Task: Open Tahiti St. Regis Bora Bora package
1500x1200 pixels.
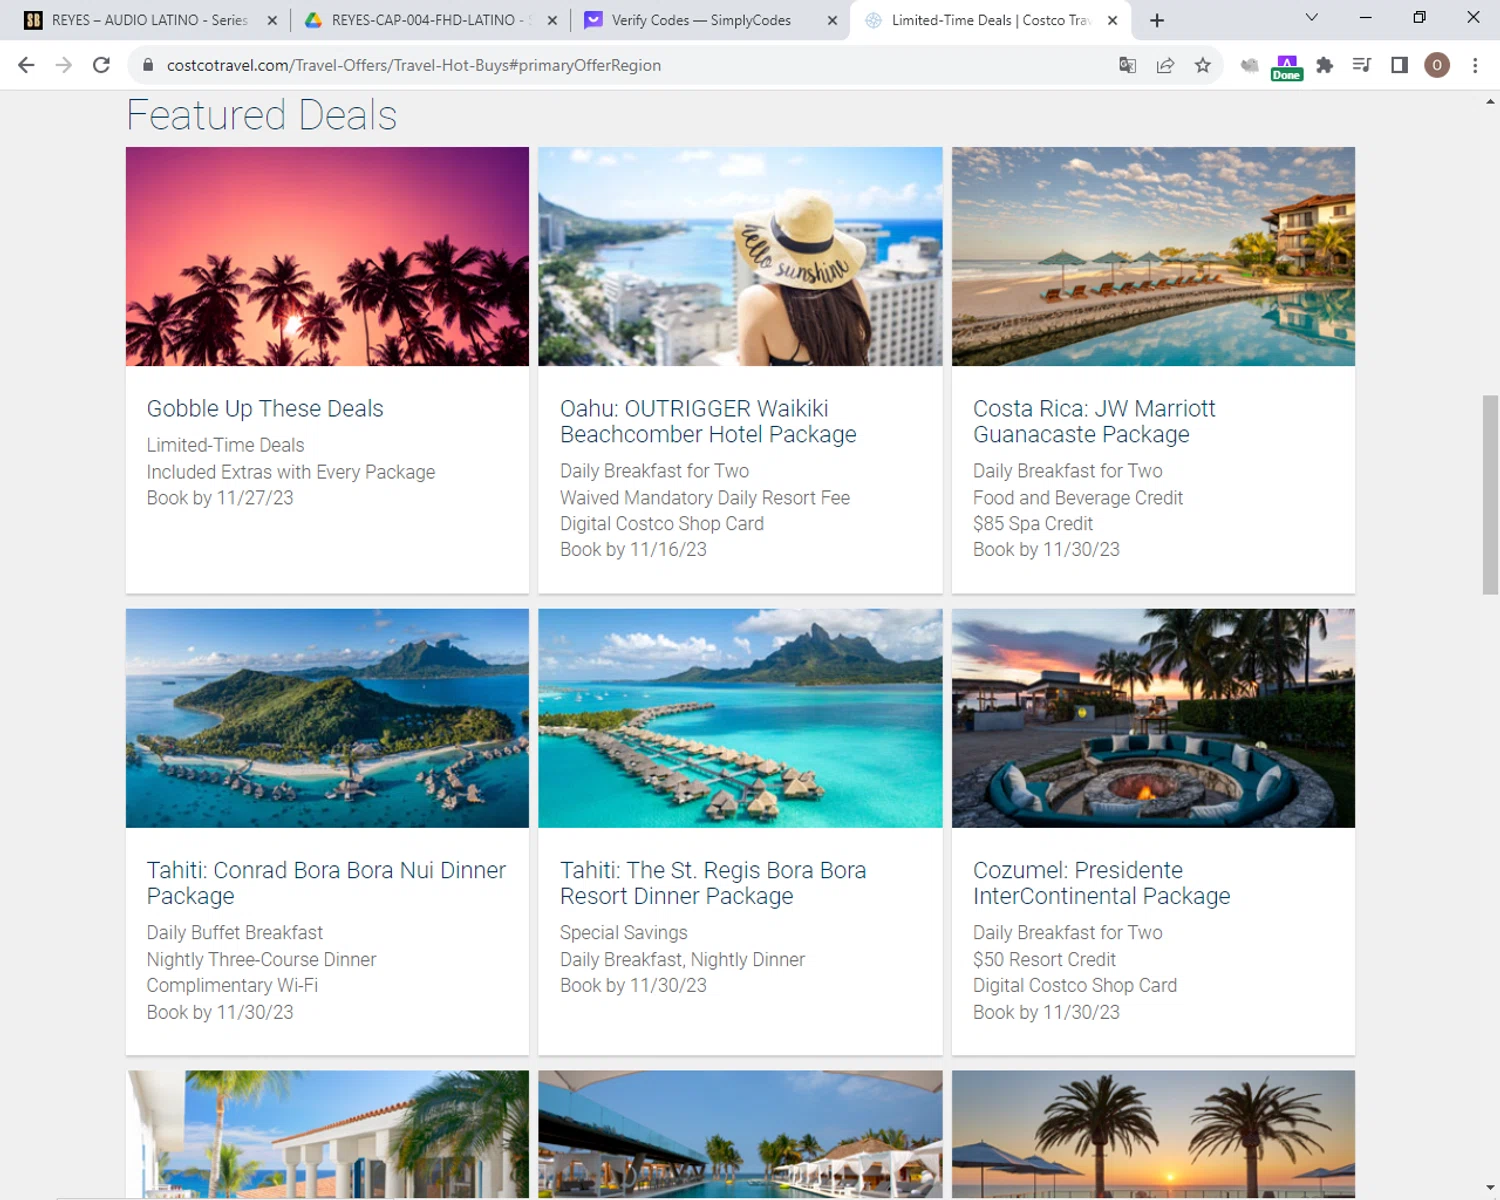Action: click(x=713, y=883)
